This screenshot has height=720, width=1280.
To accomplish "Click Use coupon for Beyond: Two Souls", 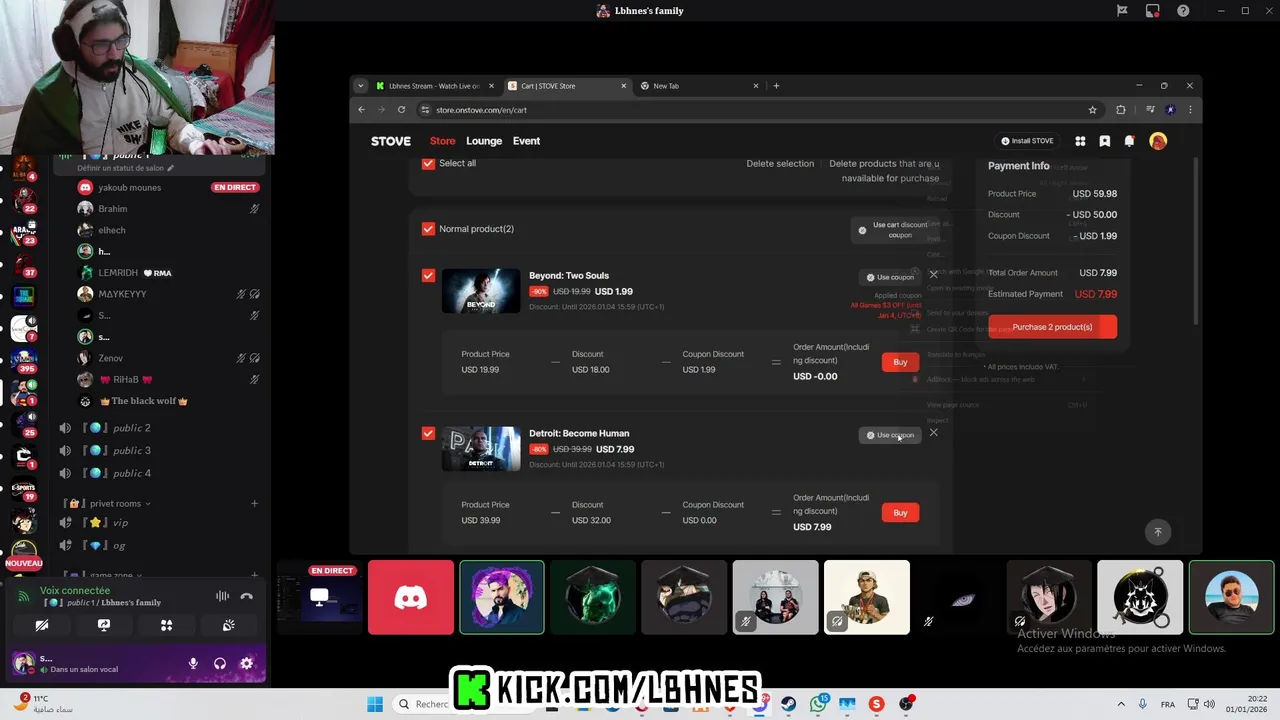I will 890,277.
